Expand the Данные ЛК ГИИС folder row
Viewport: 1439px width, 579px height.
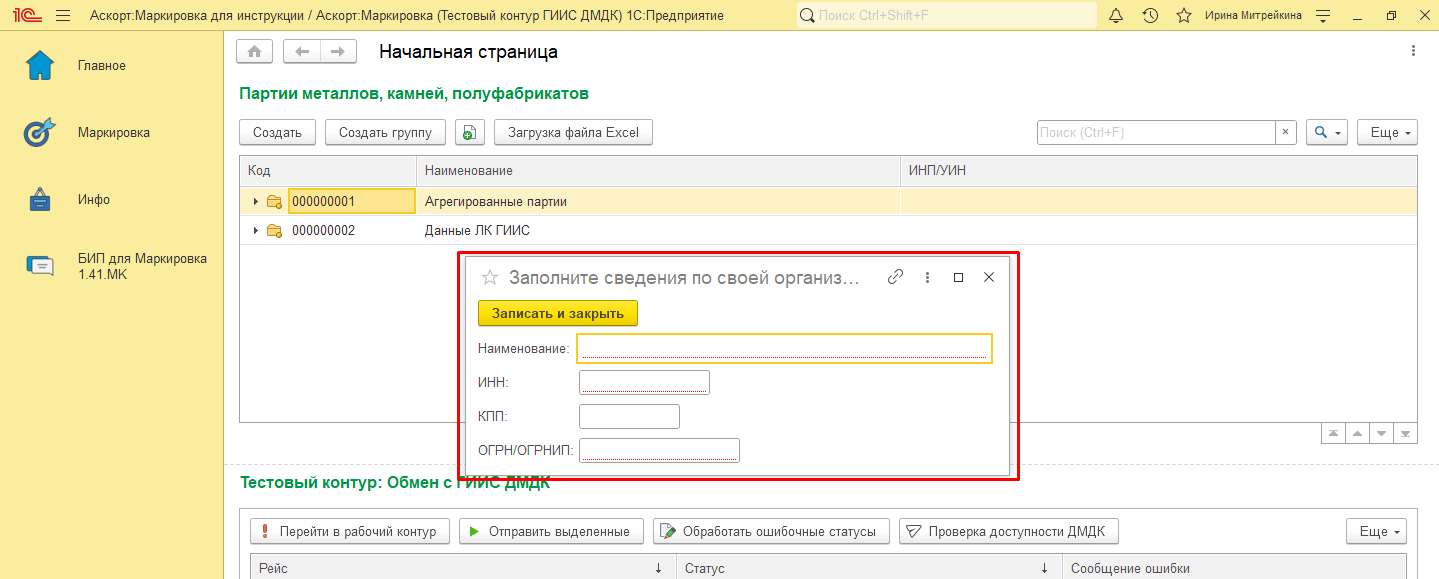(x=255, y=231)
